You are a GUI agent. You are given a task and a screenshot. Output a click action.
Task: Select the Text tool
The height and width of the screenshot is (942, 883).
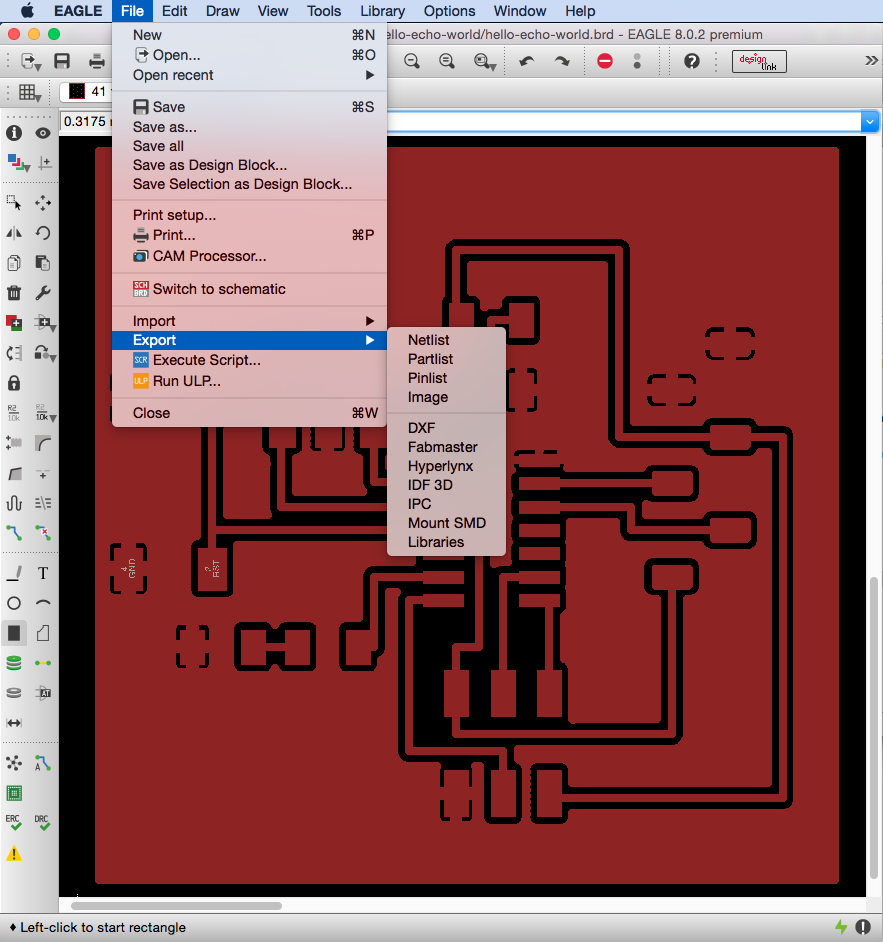tap(43, 573)
